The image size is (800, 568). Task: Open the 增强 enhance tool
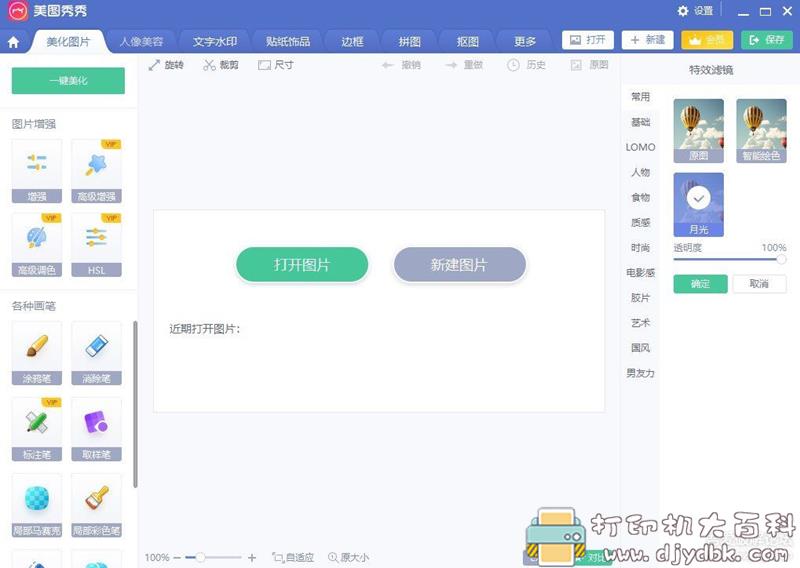pos(37,171)
